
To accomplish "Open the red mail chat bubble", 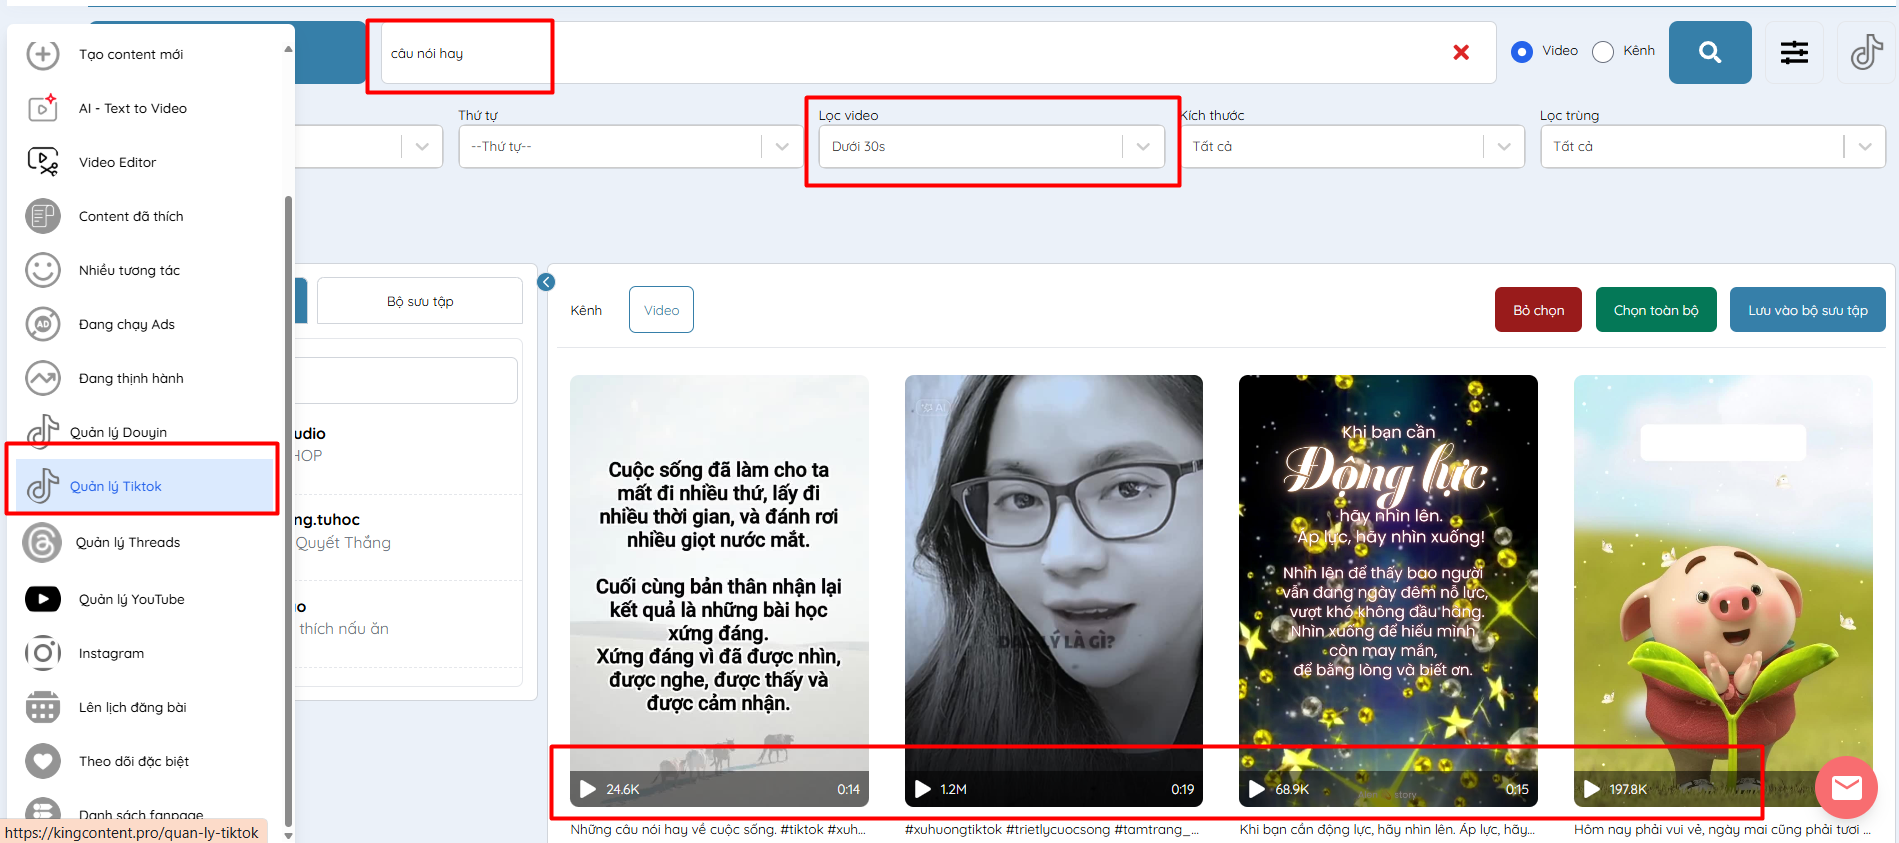I will (1846, 788).
